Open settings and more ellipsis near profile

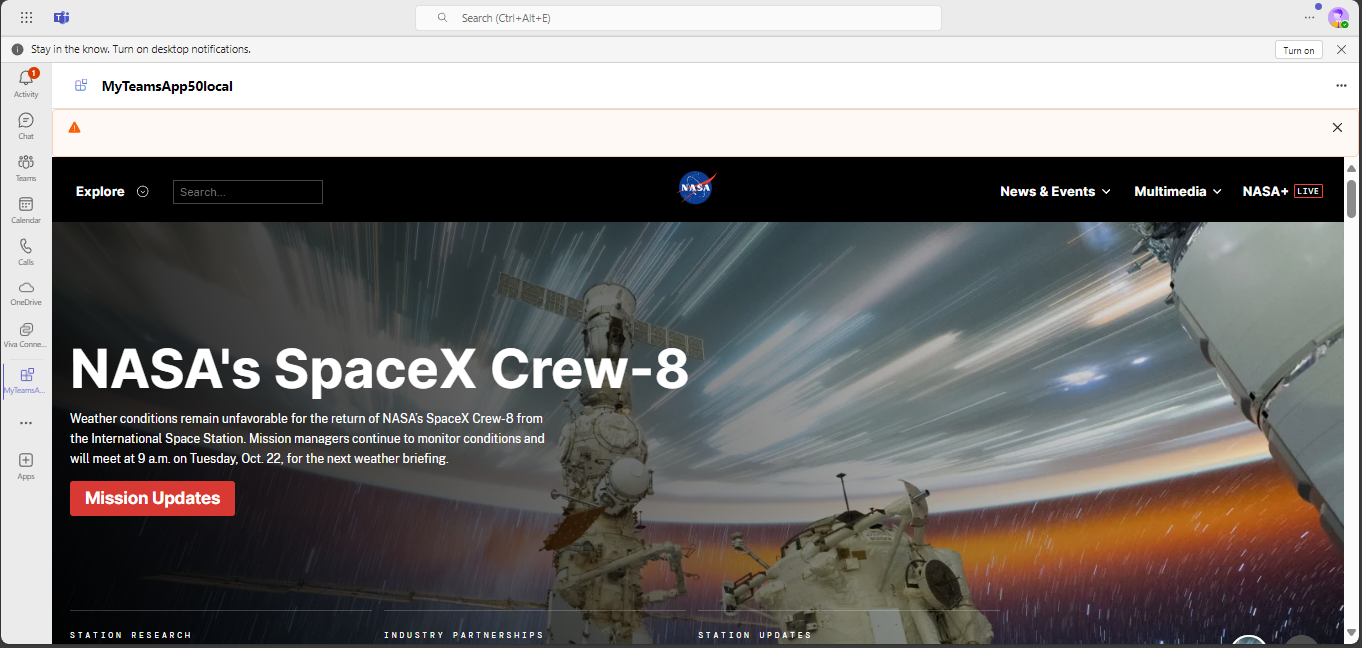tap(1309, 18)
